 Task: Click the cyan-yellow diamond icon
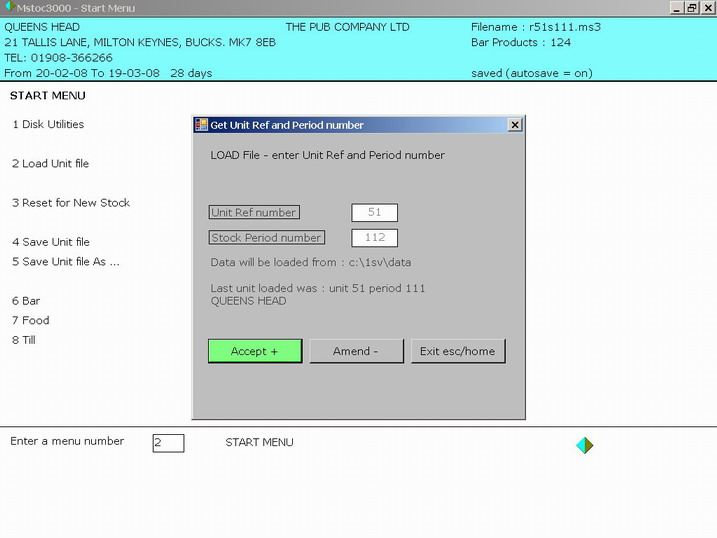pyautogui.click(x=585, y=445)
